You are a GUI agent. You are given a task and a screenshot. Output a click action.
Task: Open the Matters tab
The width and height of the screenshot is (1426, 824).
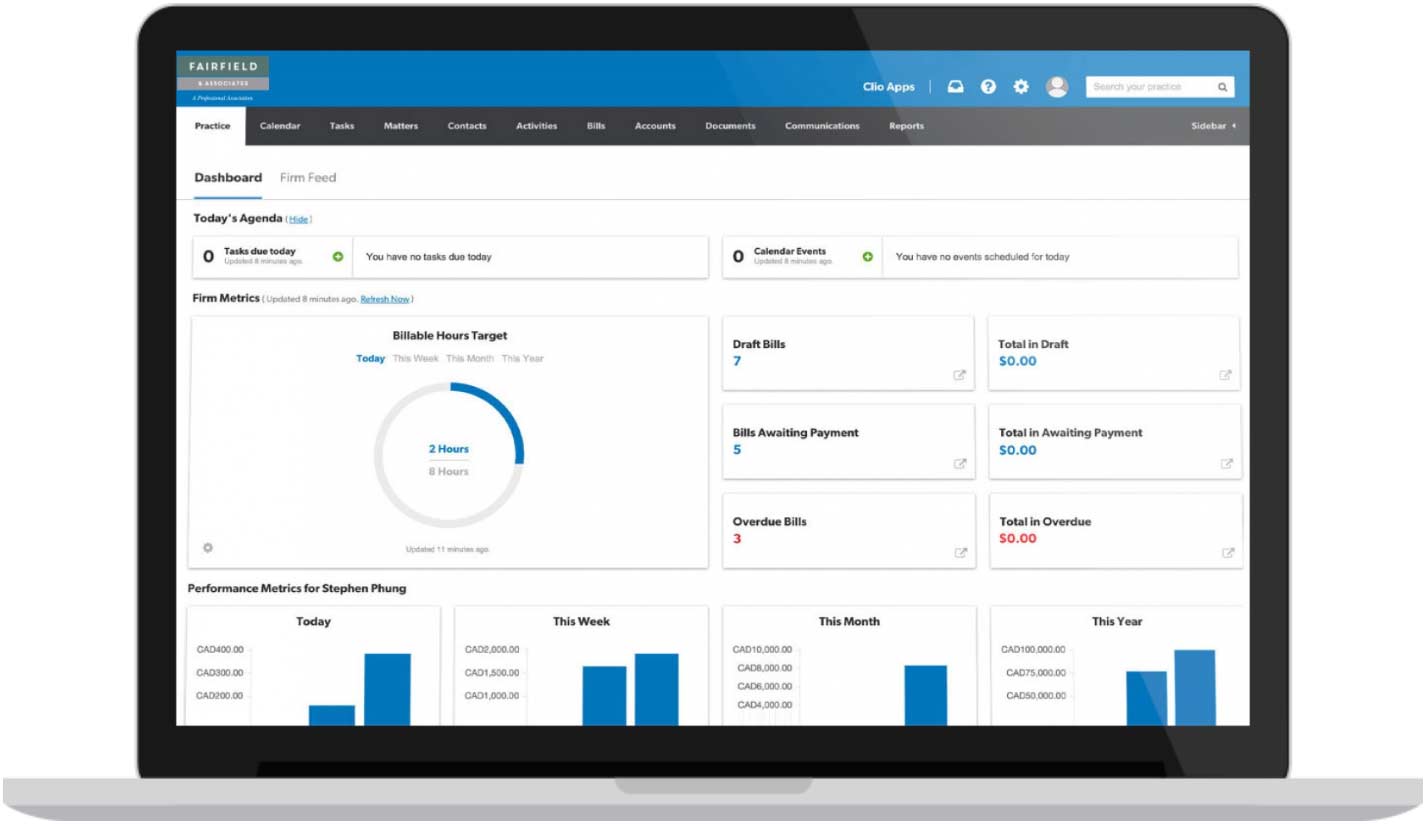401,126
